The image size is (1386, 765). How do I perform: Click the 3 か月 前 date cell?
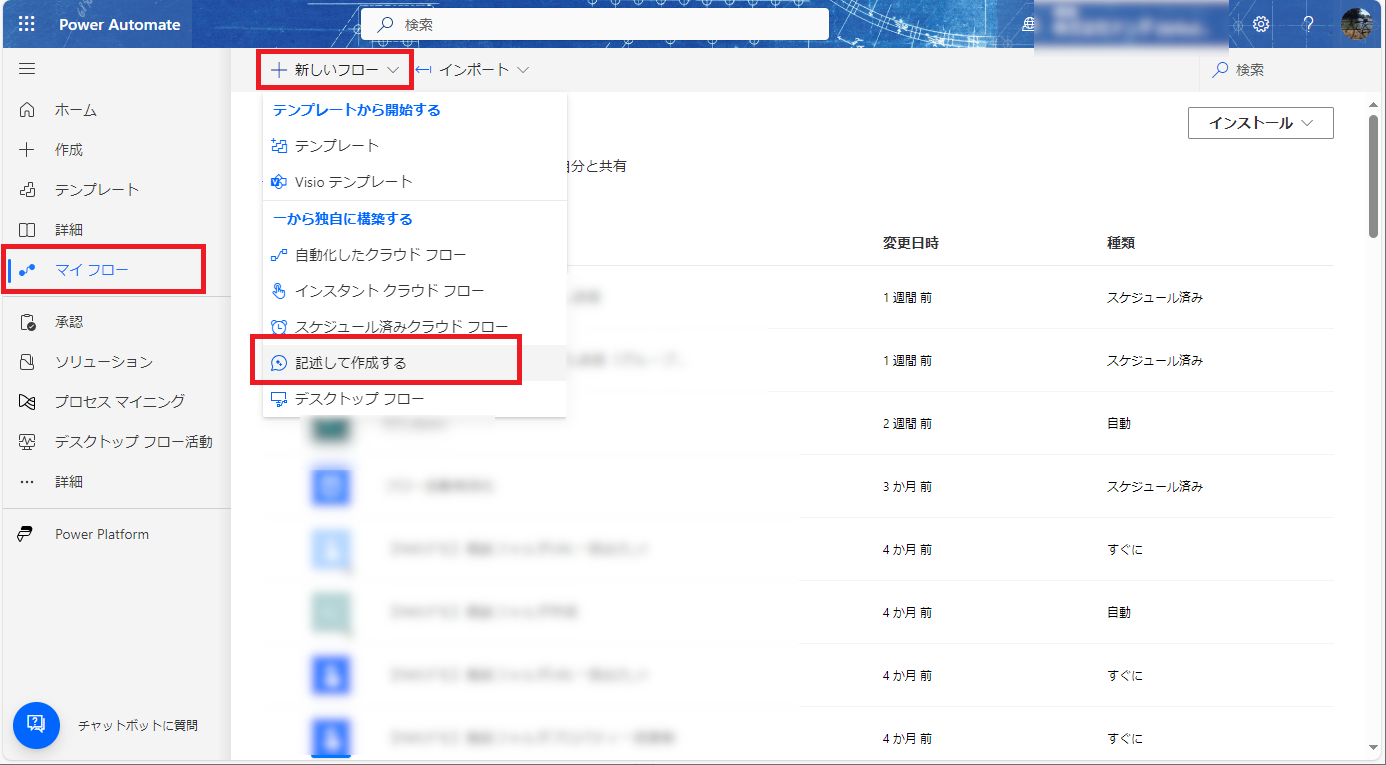pyautogui.click(x=907, y=487)
